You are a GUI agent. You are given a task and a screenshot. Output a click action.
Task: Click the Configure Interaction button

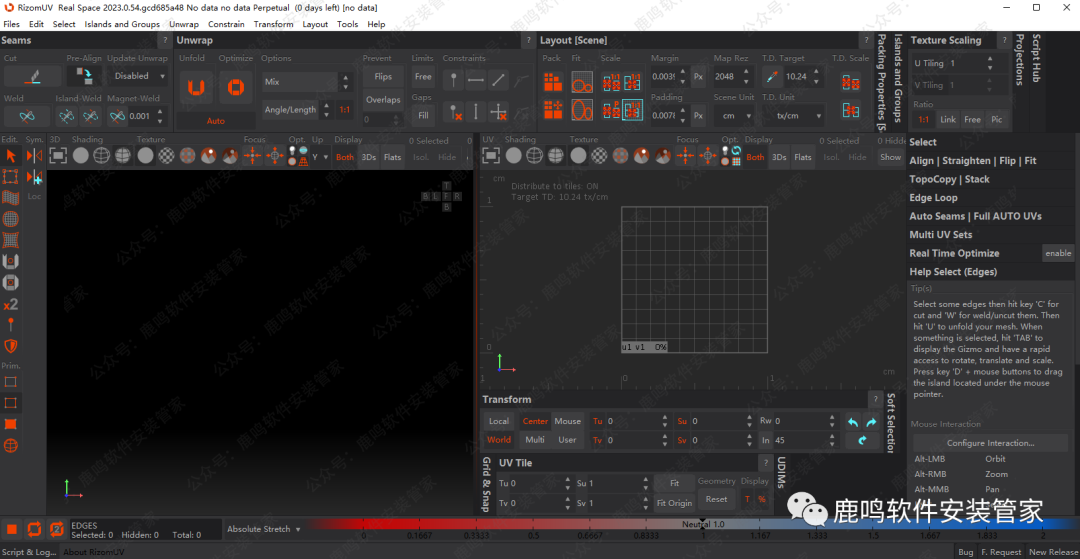coord(989,443)
